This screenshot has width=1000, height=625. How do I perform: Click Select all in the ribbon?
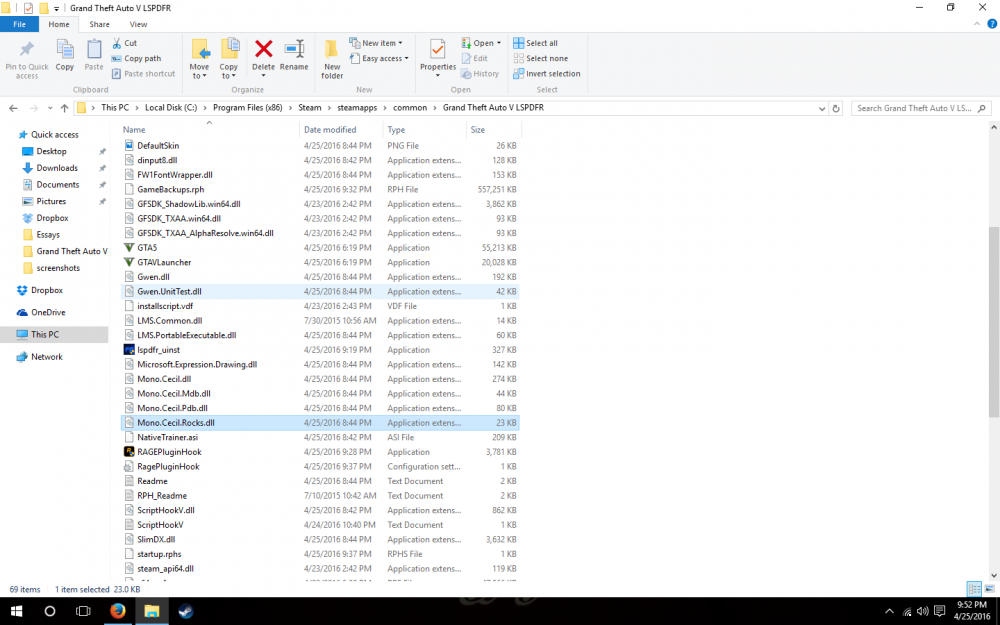coord(535,43)
